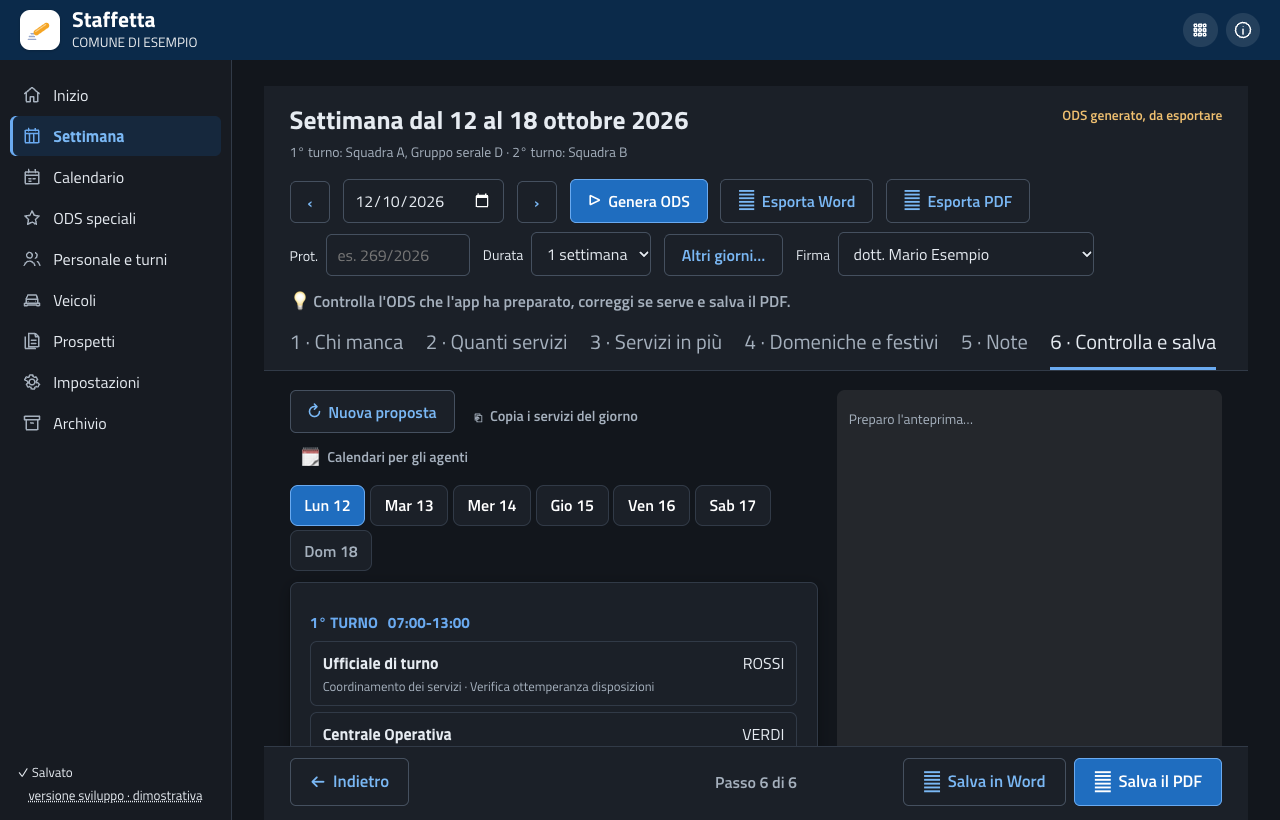Click the Salva il PDF button
This screenshot has height=820, width=1280.
1148,782
